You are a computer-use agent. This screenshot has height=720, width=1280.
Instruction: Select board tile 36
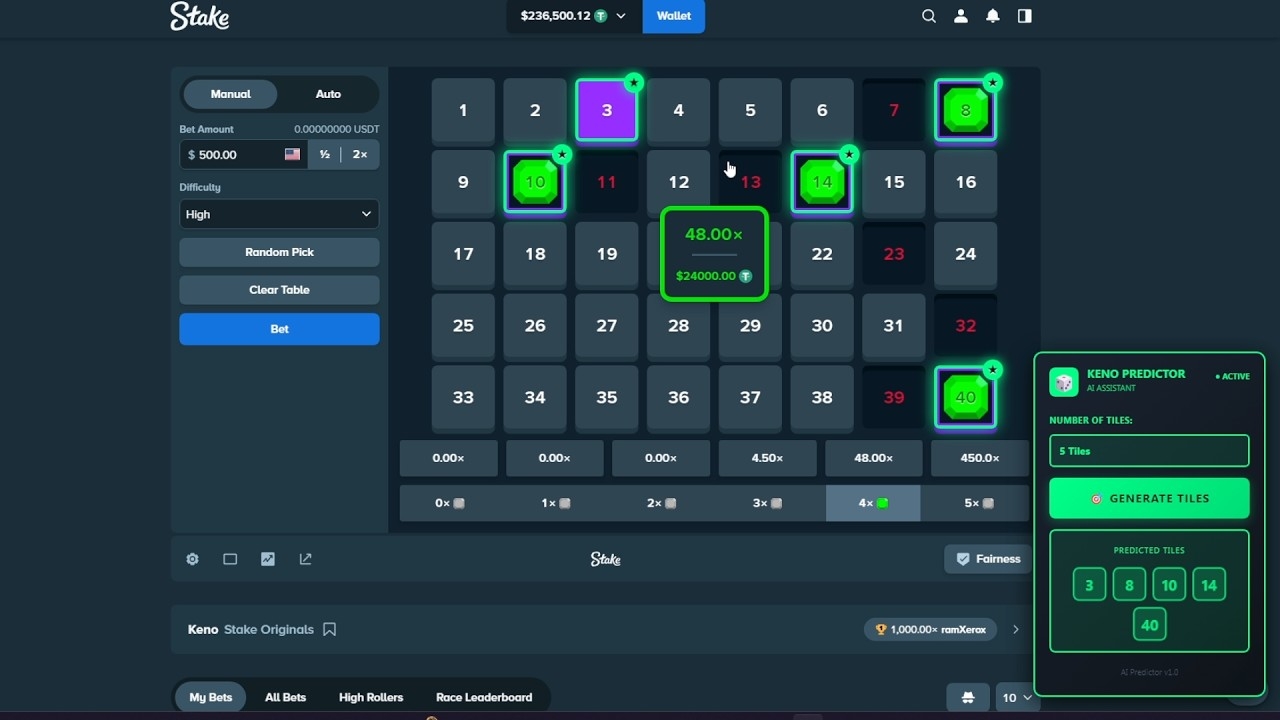point(678,397)
